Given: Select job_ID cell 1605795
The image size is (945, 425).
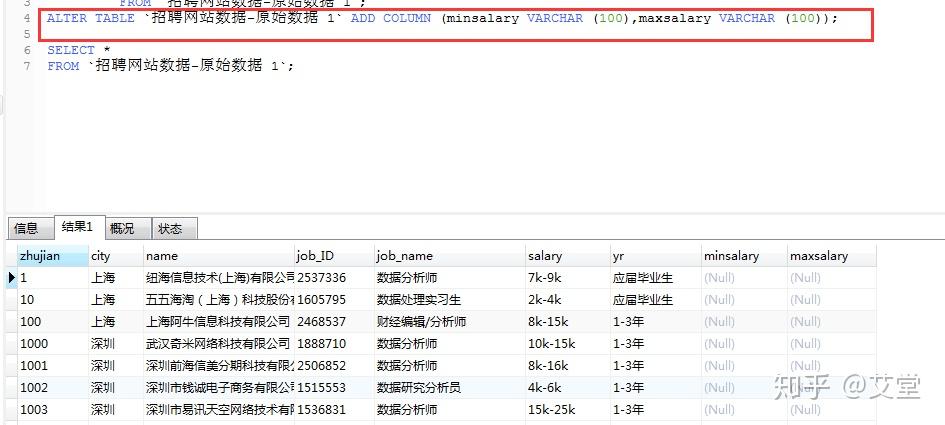Looking at the screenshot, I should click(x=334, y=300).
